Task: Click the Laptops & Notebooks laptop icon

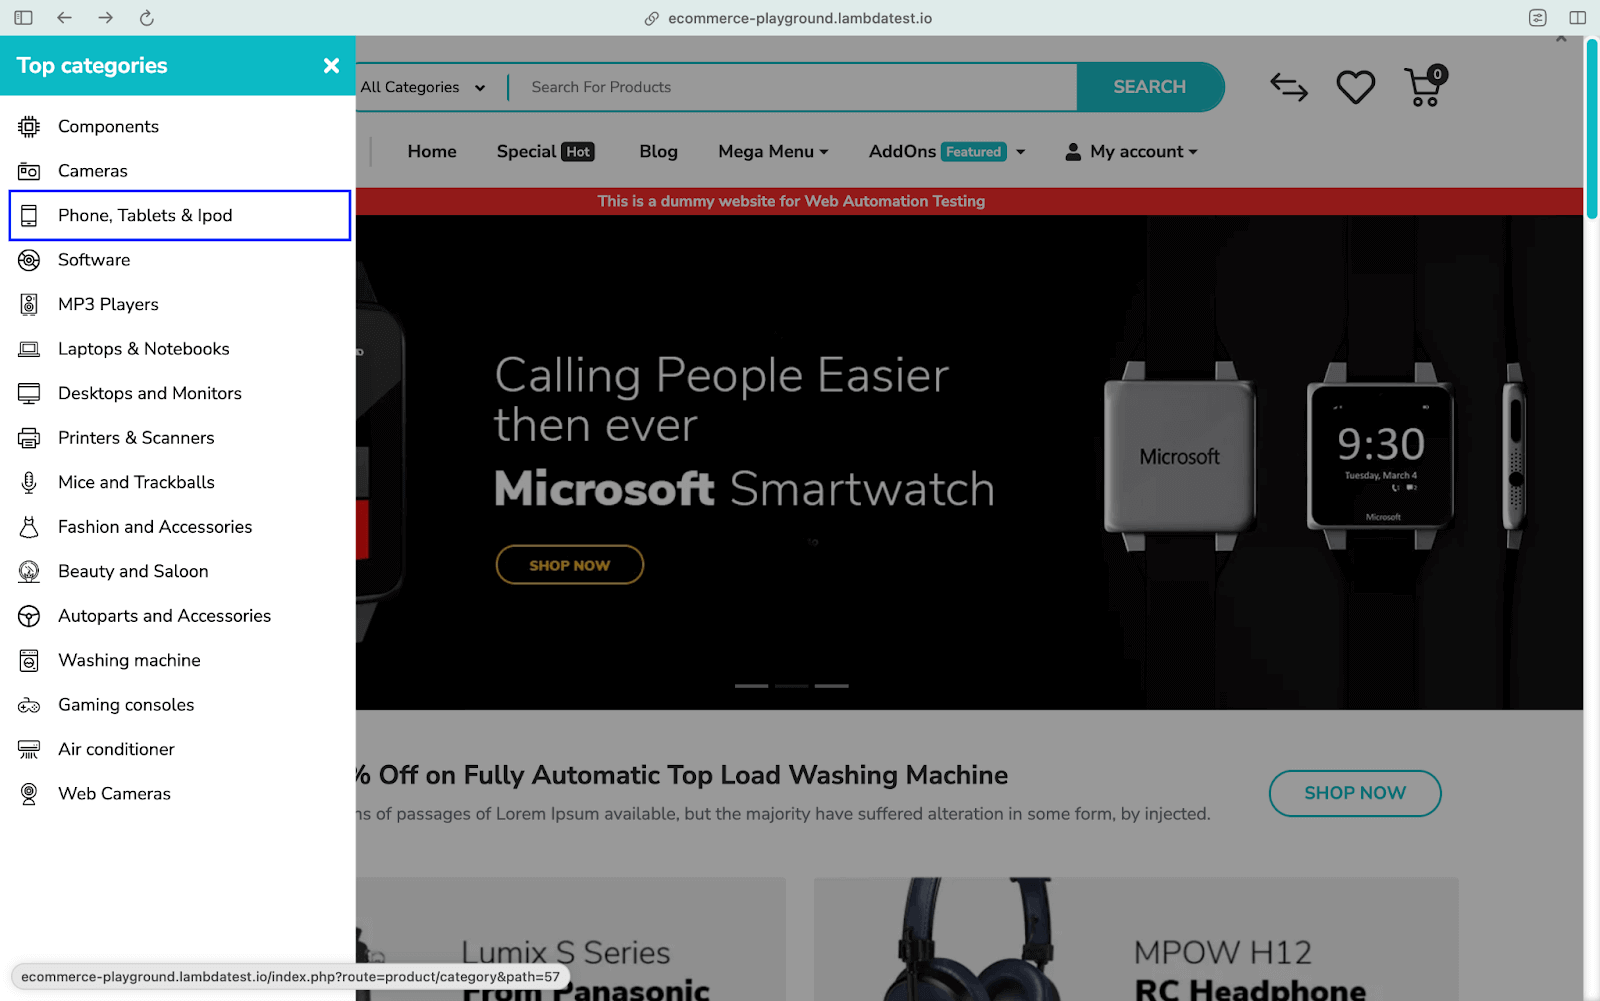Action: click(29, 349)
